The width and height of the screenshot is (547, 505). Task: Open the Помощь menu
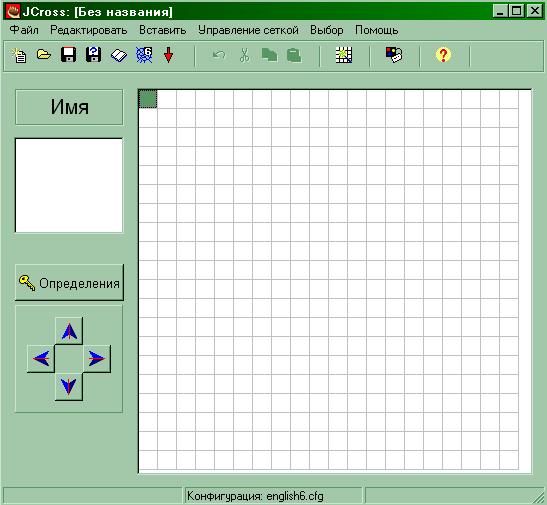point(377,30)
